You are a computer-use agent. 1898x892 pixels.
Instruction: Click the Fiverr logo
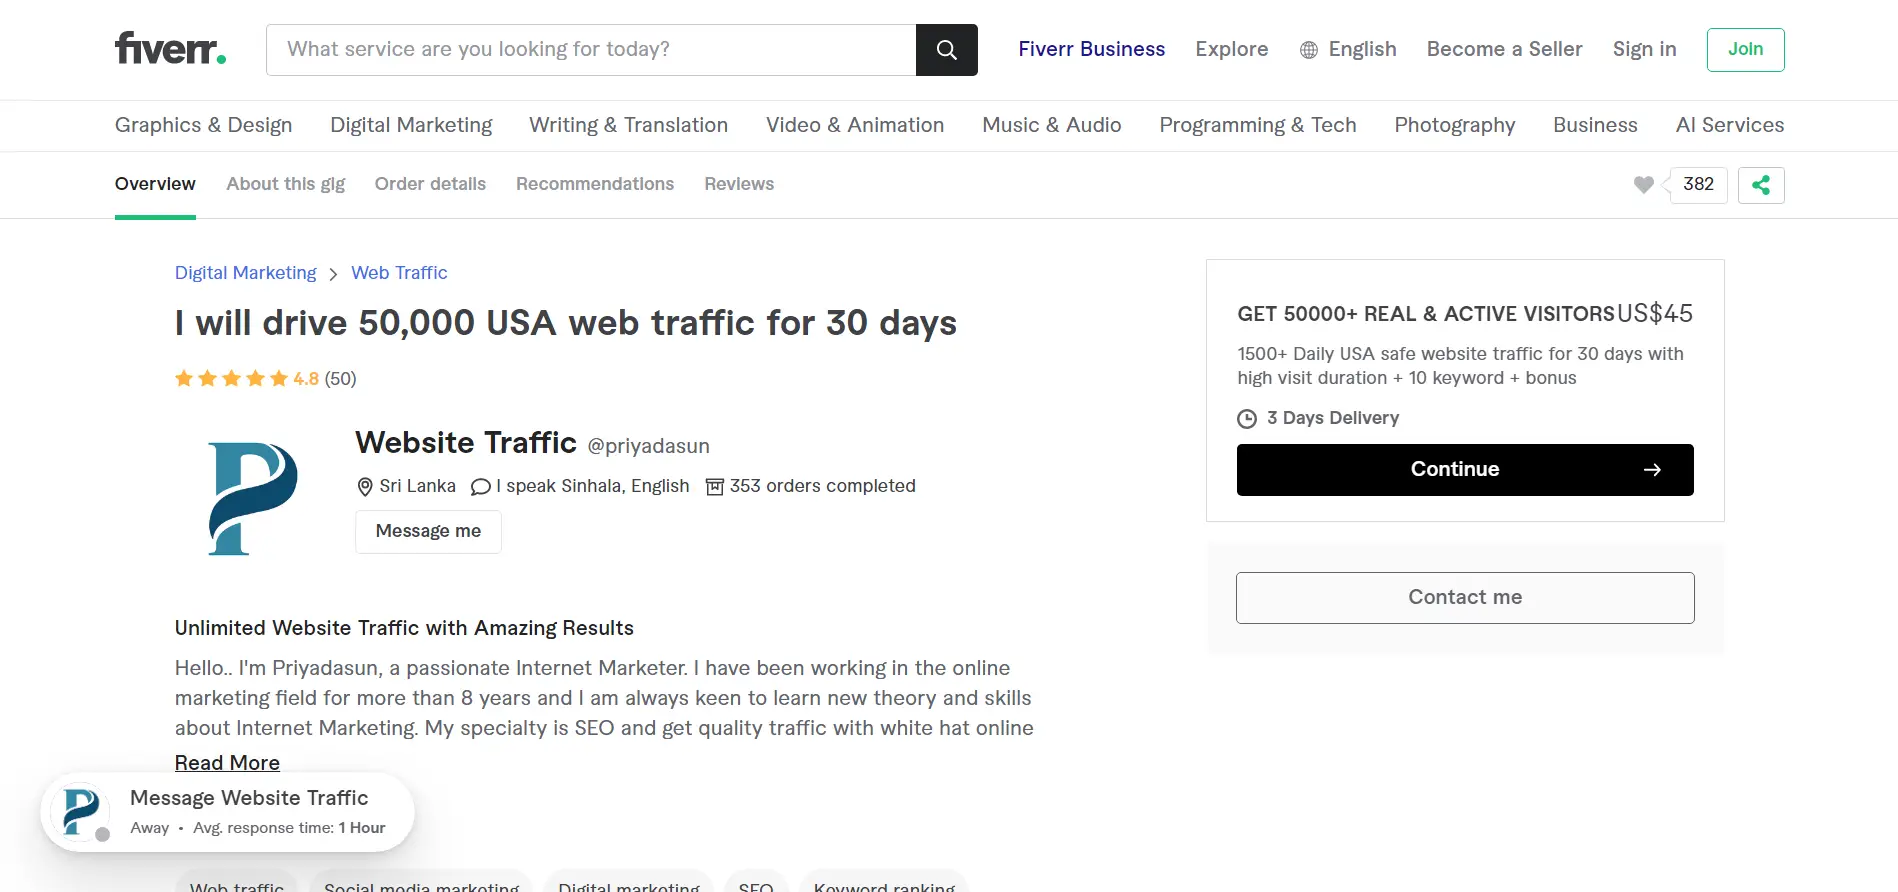tap(170, 48)
